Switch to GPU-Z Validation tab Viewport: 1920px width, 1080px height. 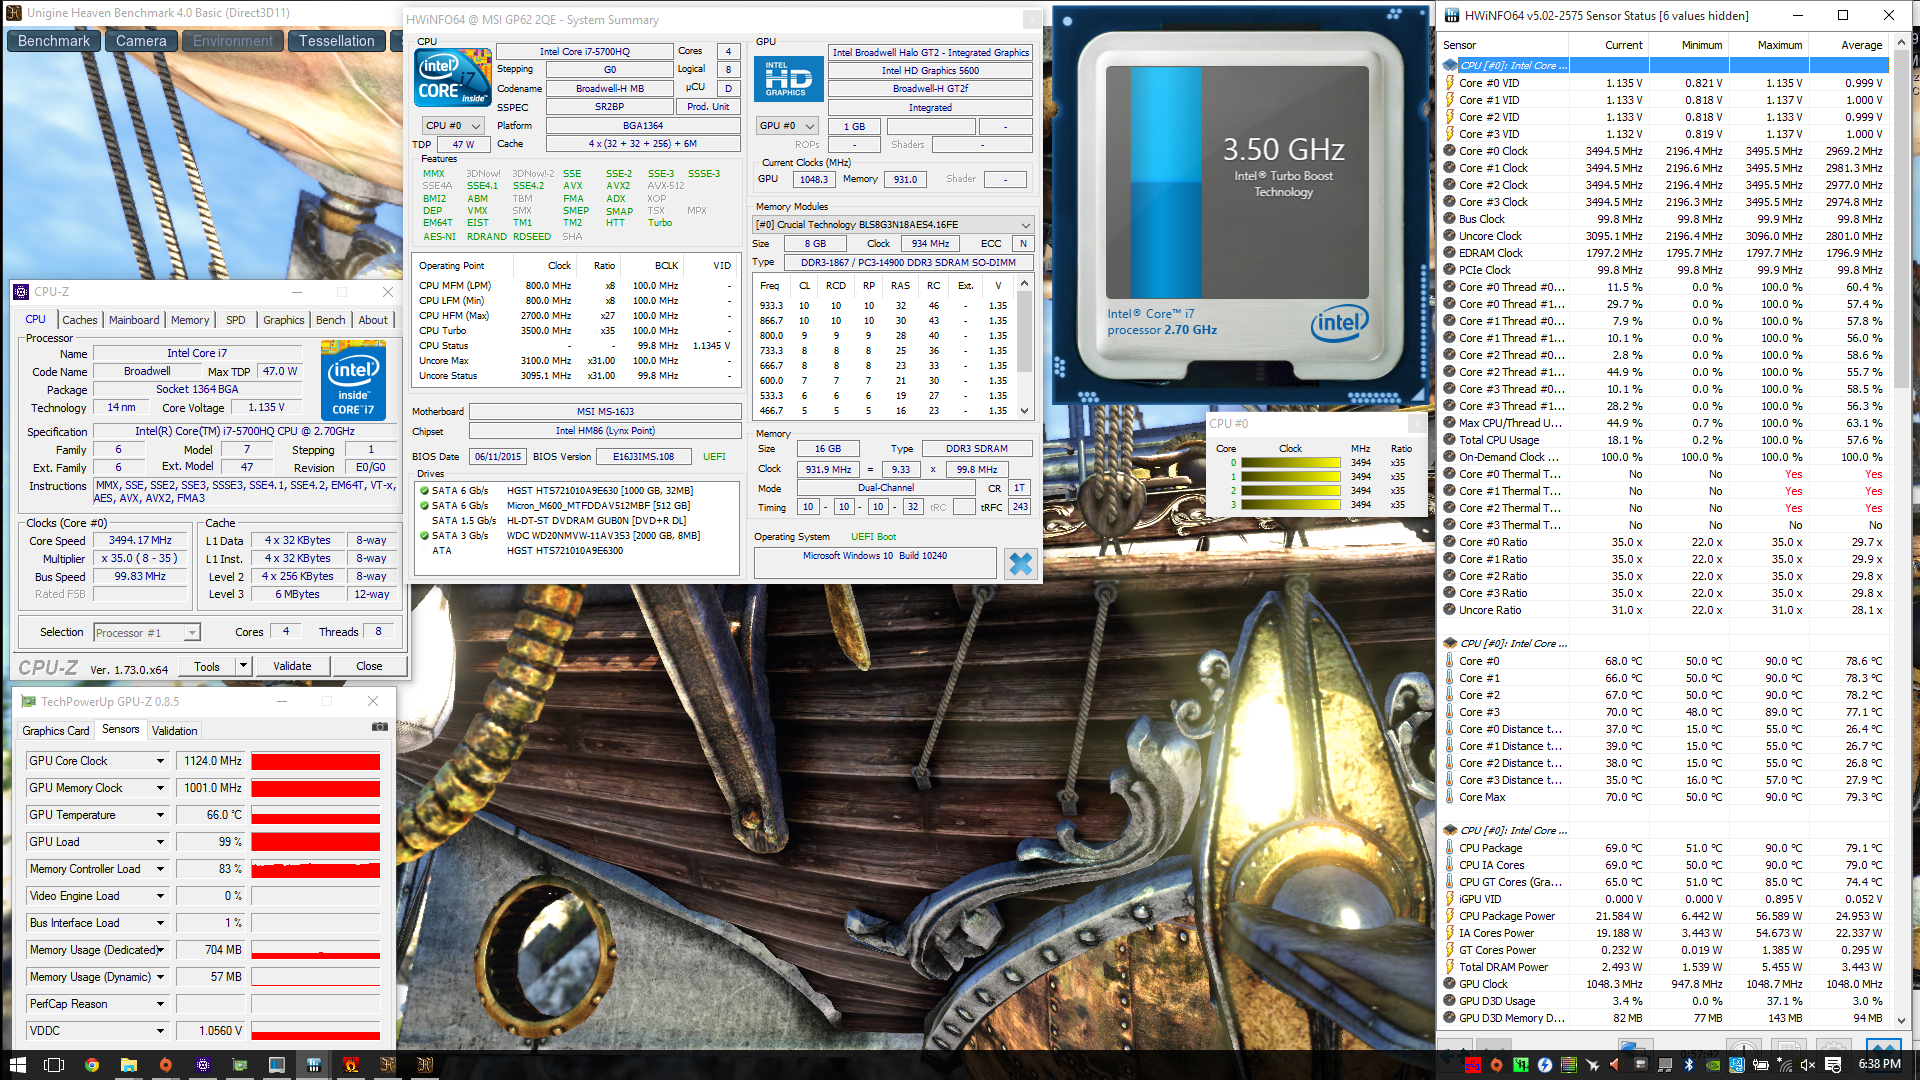tap(174, 731)
